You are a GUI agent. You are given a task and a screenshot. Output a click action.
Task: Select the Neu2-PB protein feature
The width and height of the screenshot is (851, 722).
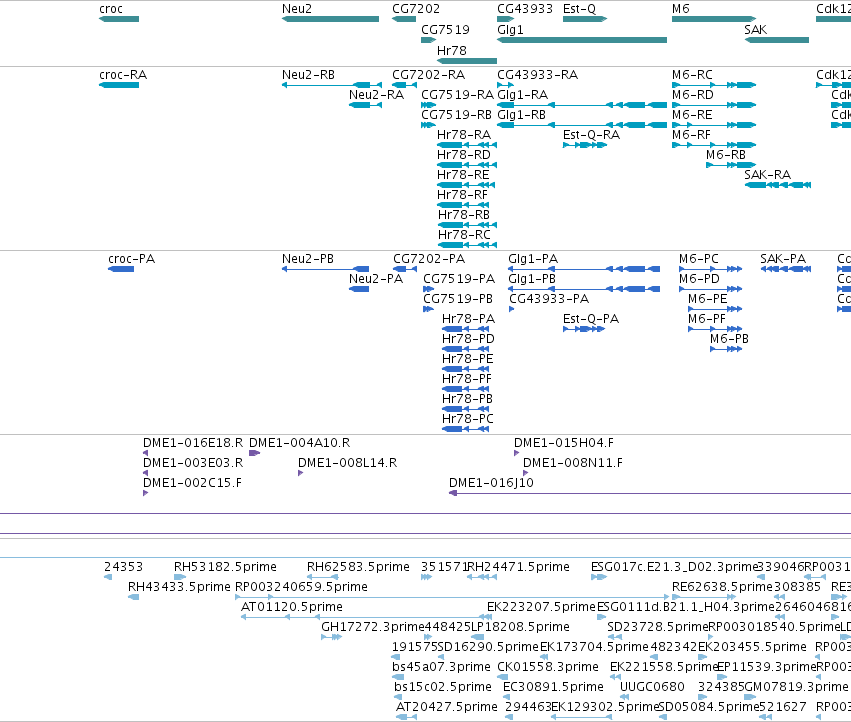325,269
